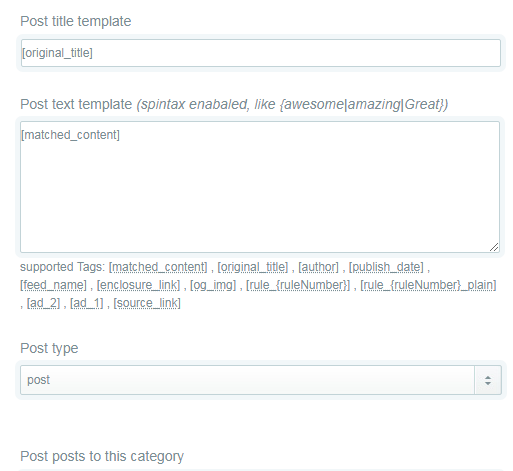Click the Post title template label
513x471 pixels.
[76, 21]
